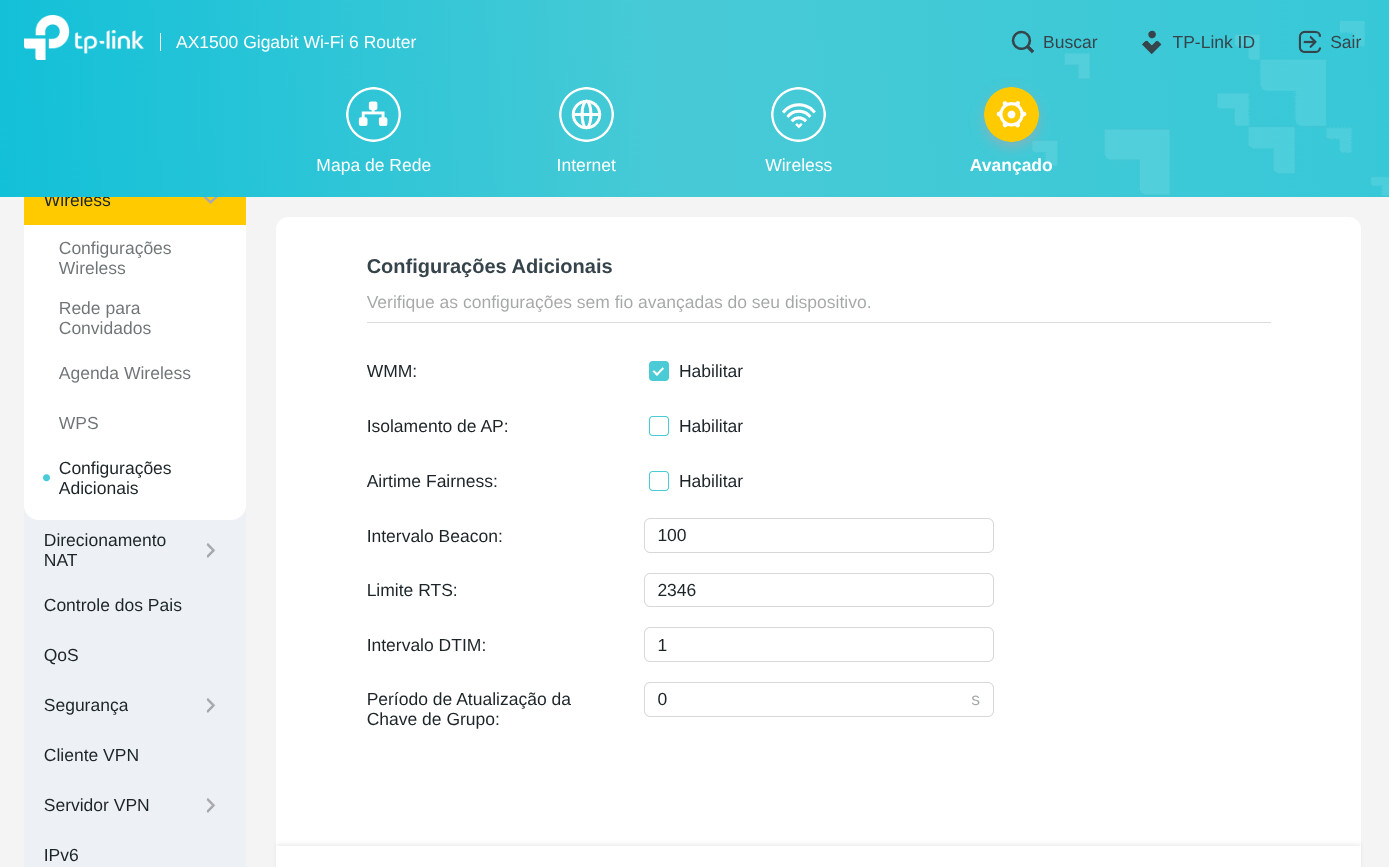
Task: Focus the Limite RTS input field
Action: tap(818, 590)
